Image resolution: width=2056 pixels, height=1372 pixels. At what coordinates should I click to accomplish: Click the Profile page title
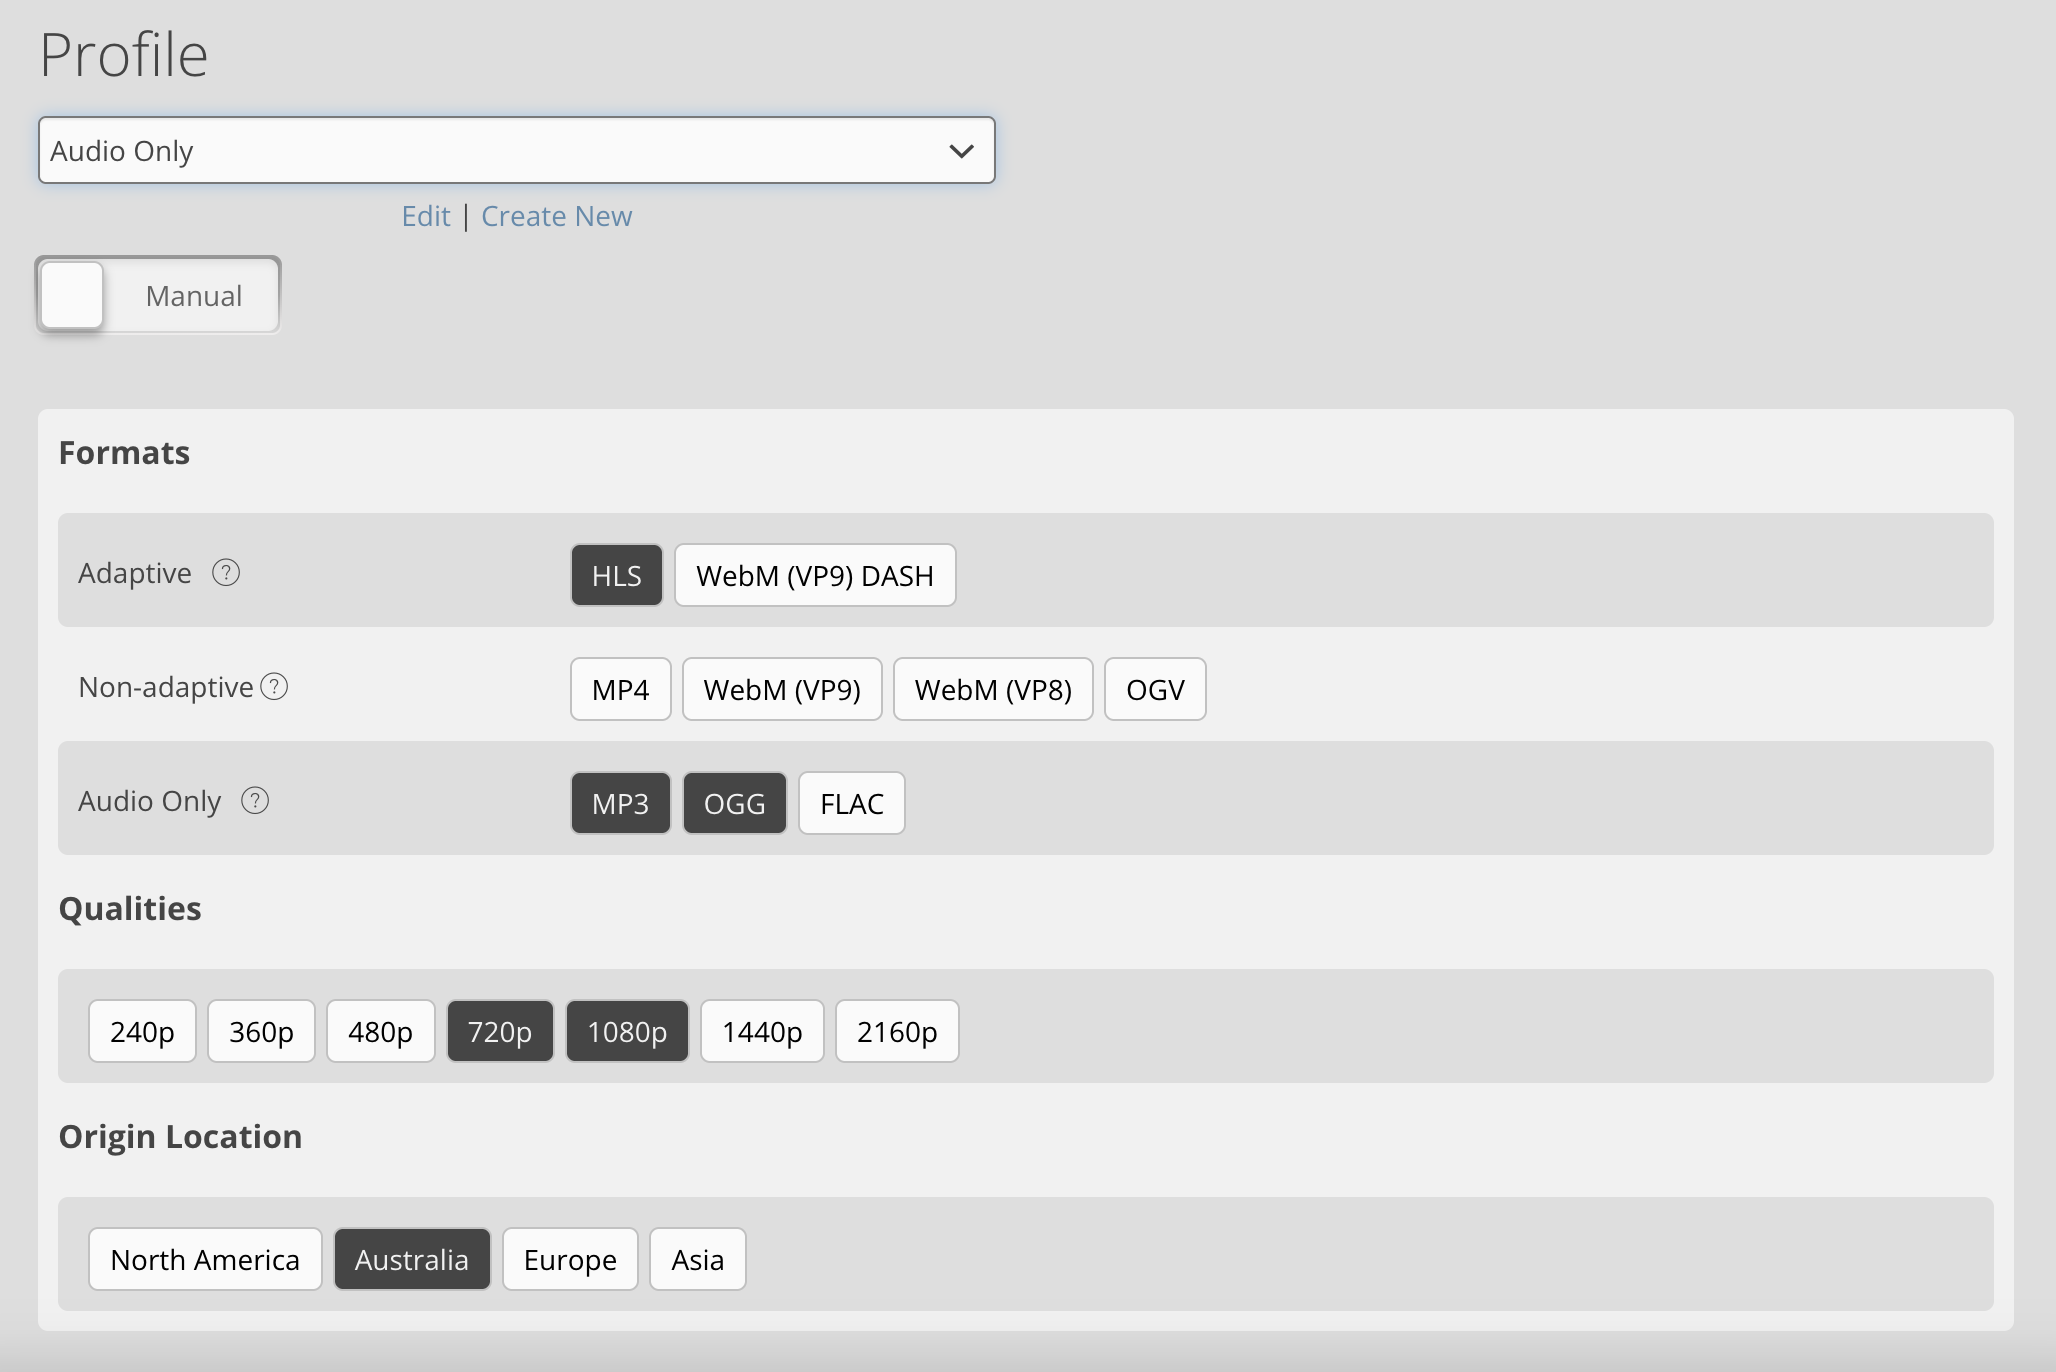click(x=124, y=54)
